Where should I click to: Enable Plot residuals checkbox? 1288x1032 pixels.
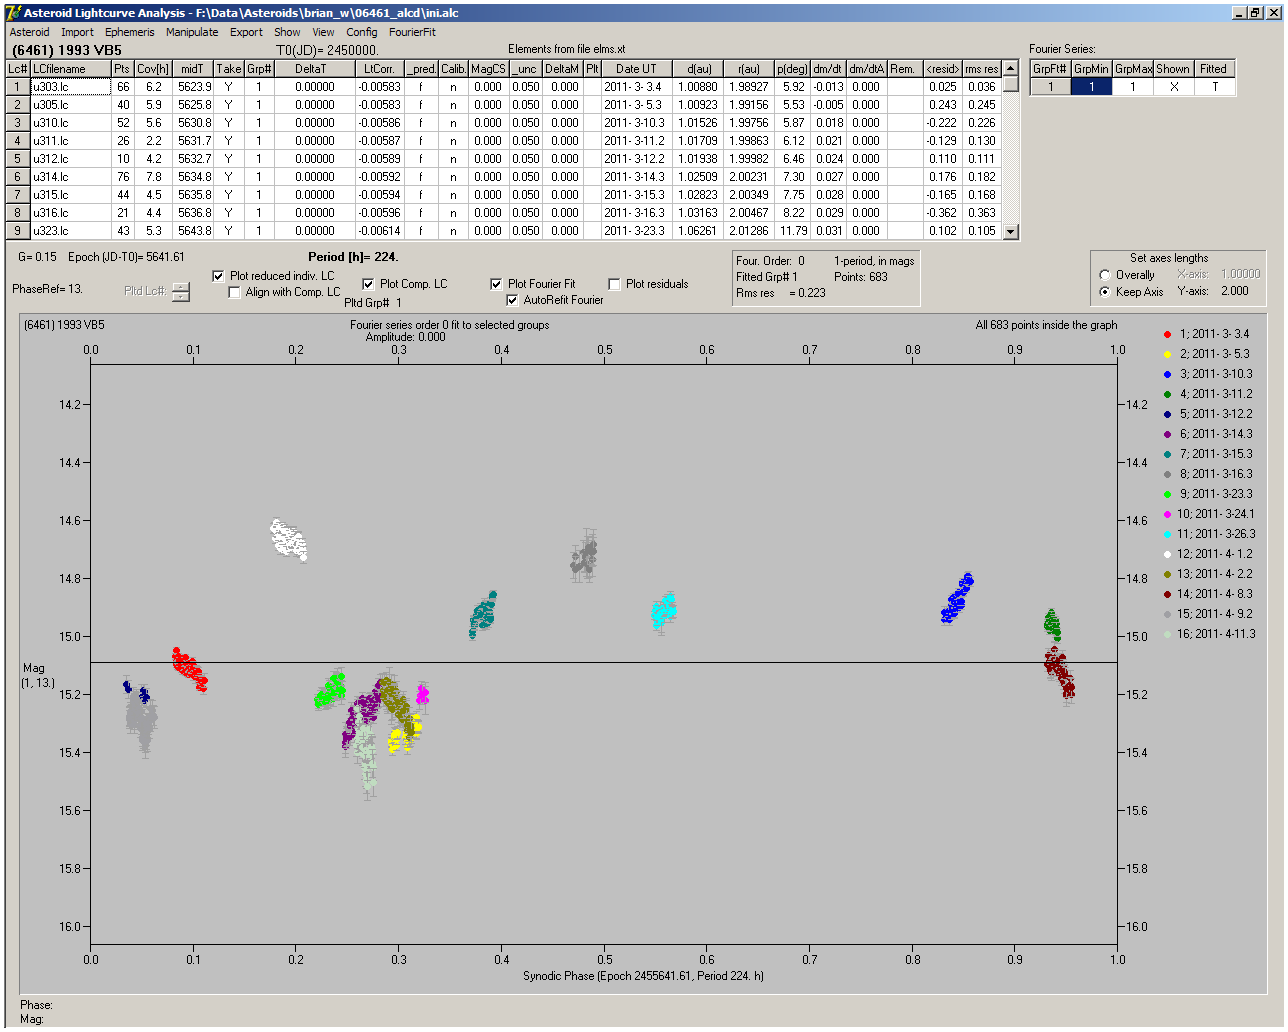tap(614, 284)
